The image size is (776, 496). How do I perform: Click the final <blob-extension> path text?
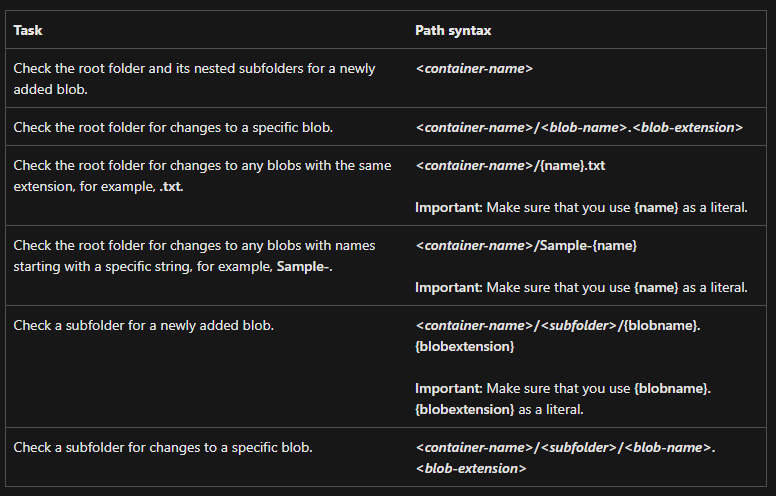click(471, 468)
